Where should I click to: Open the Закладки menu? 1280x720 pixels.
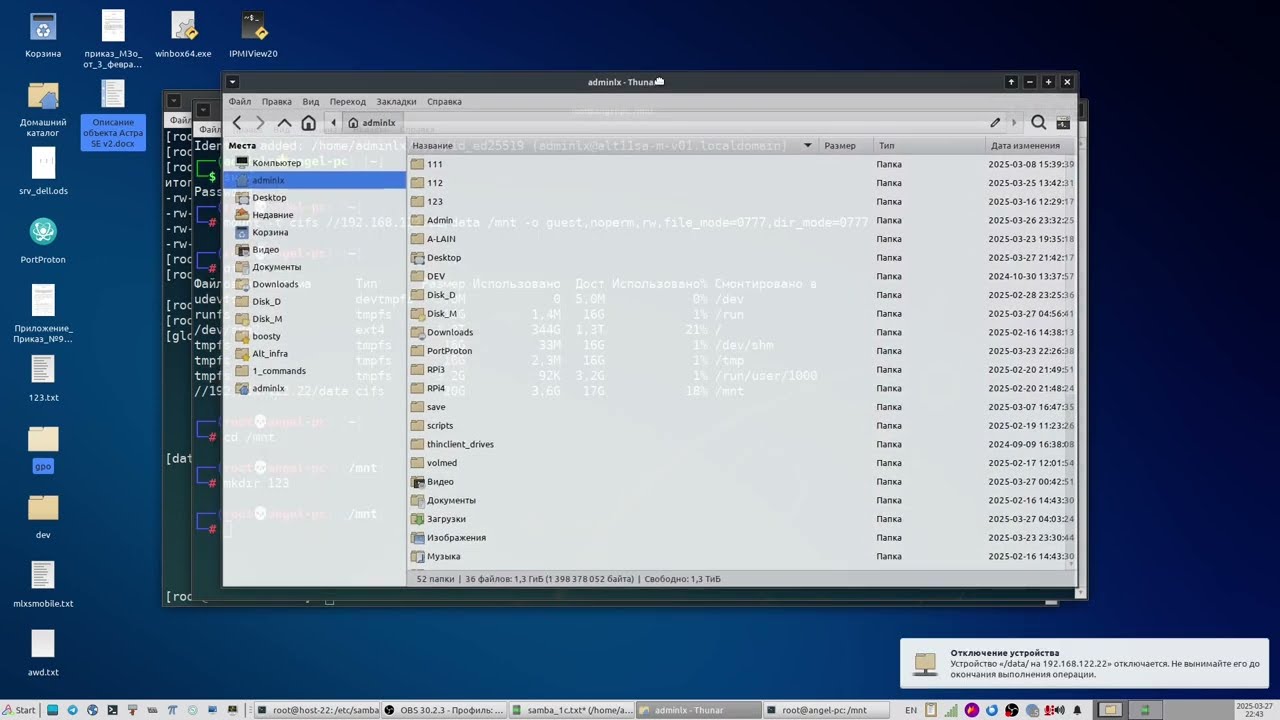[397, 102]
